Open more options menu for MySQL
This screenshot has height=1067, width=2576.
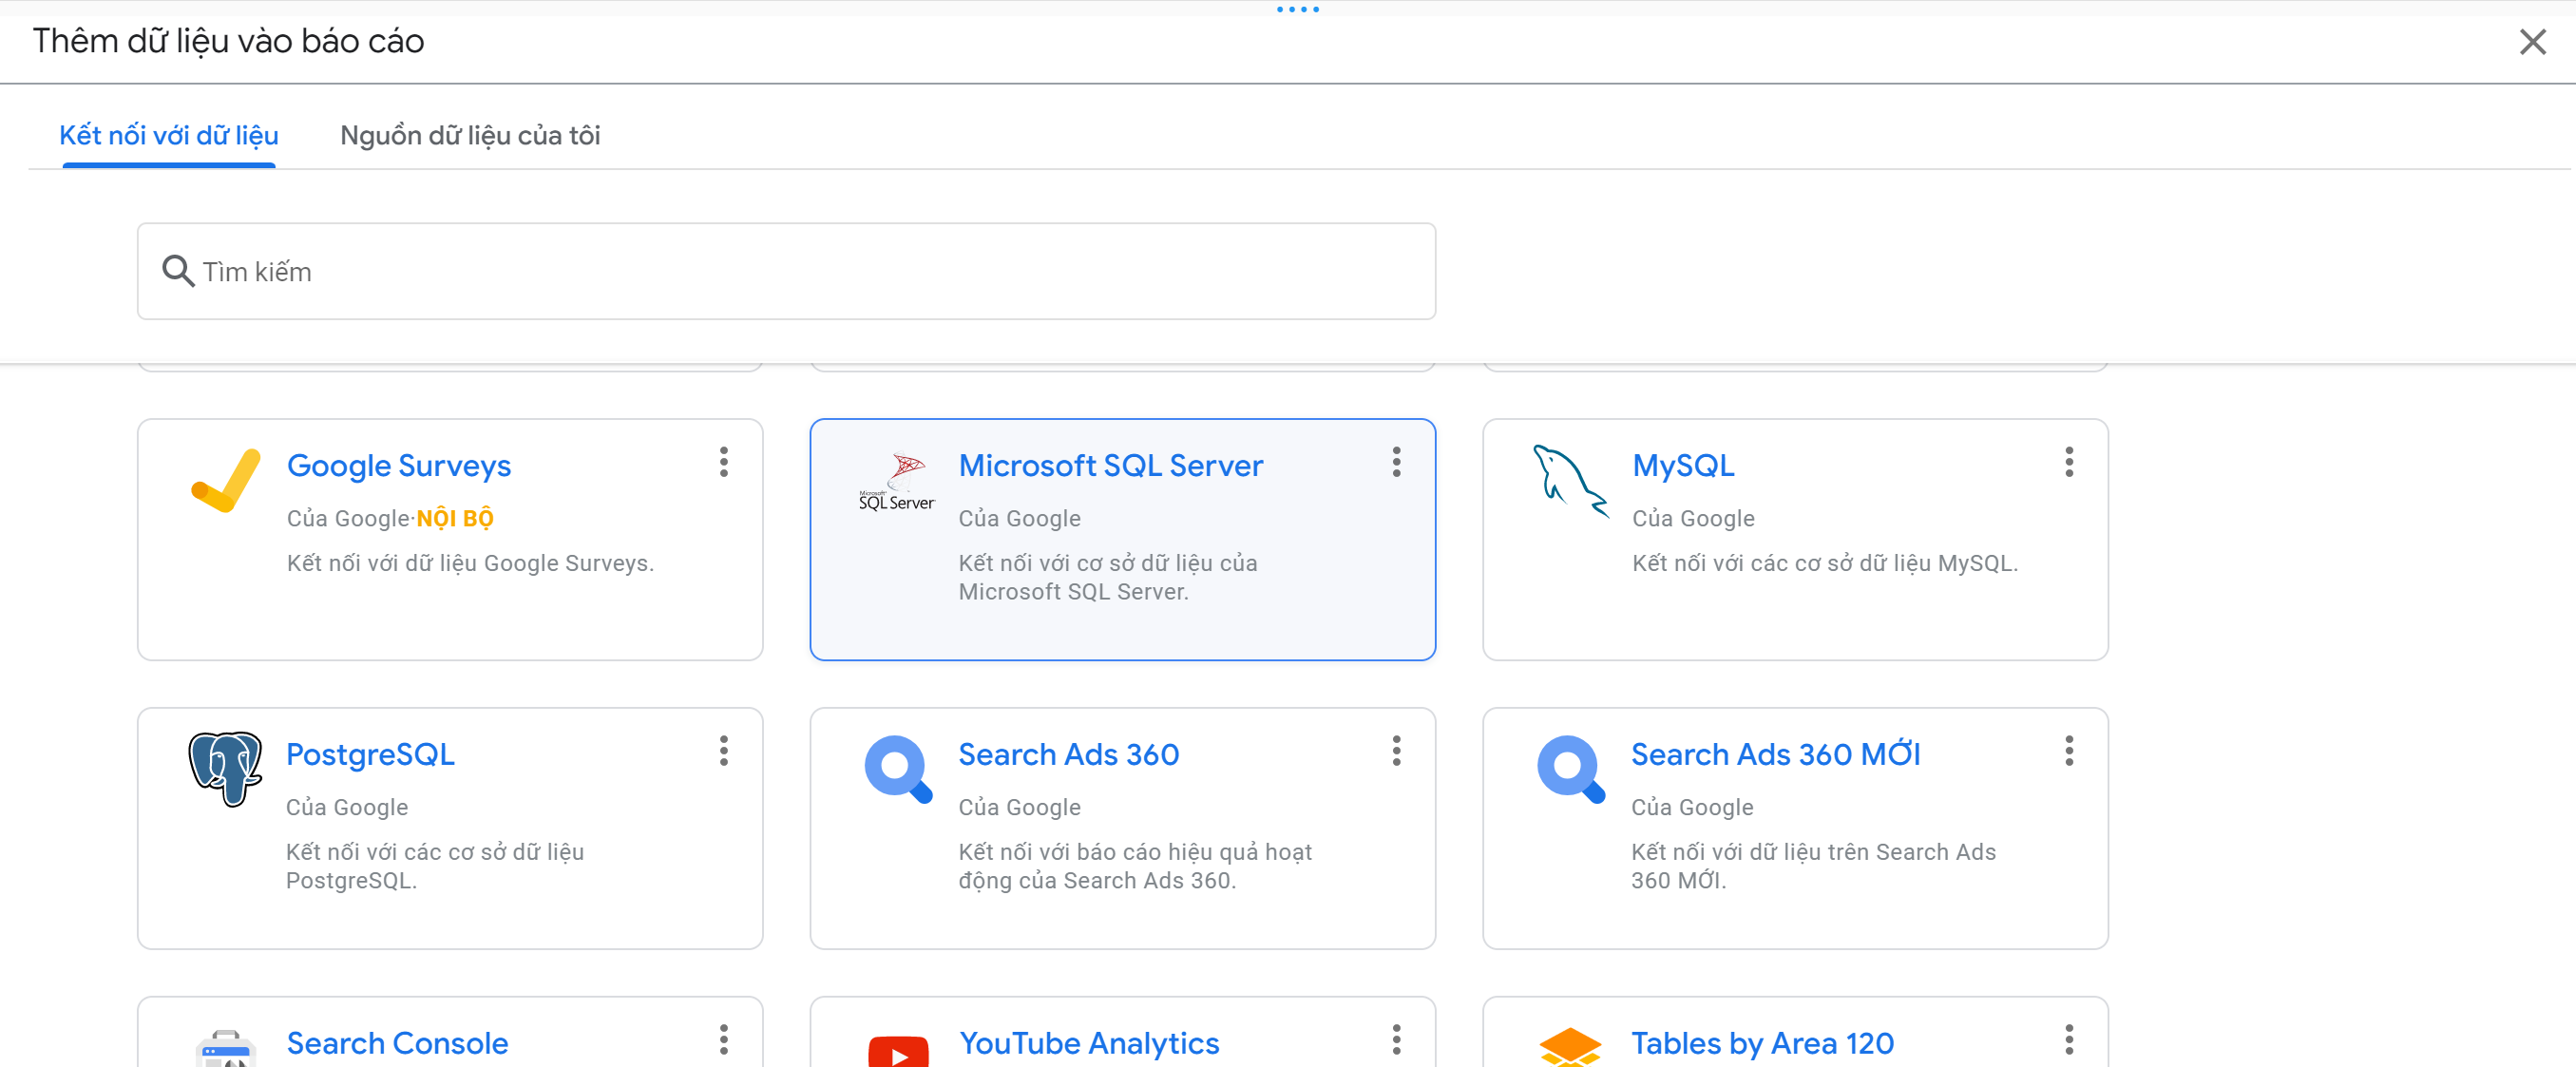click(x=2068, y=462)
